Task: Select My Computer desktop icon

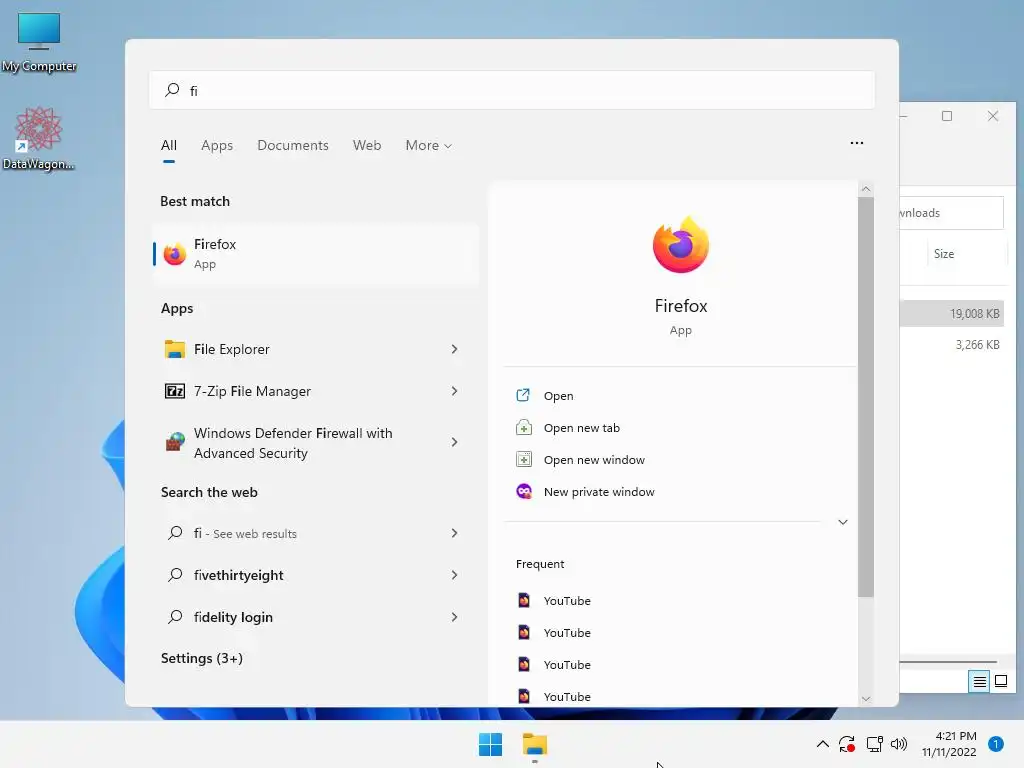Action: click(39, 42)
